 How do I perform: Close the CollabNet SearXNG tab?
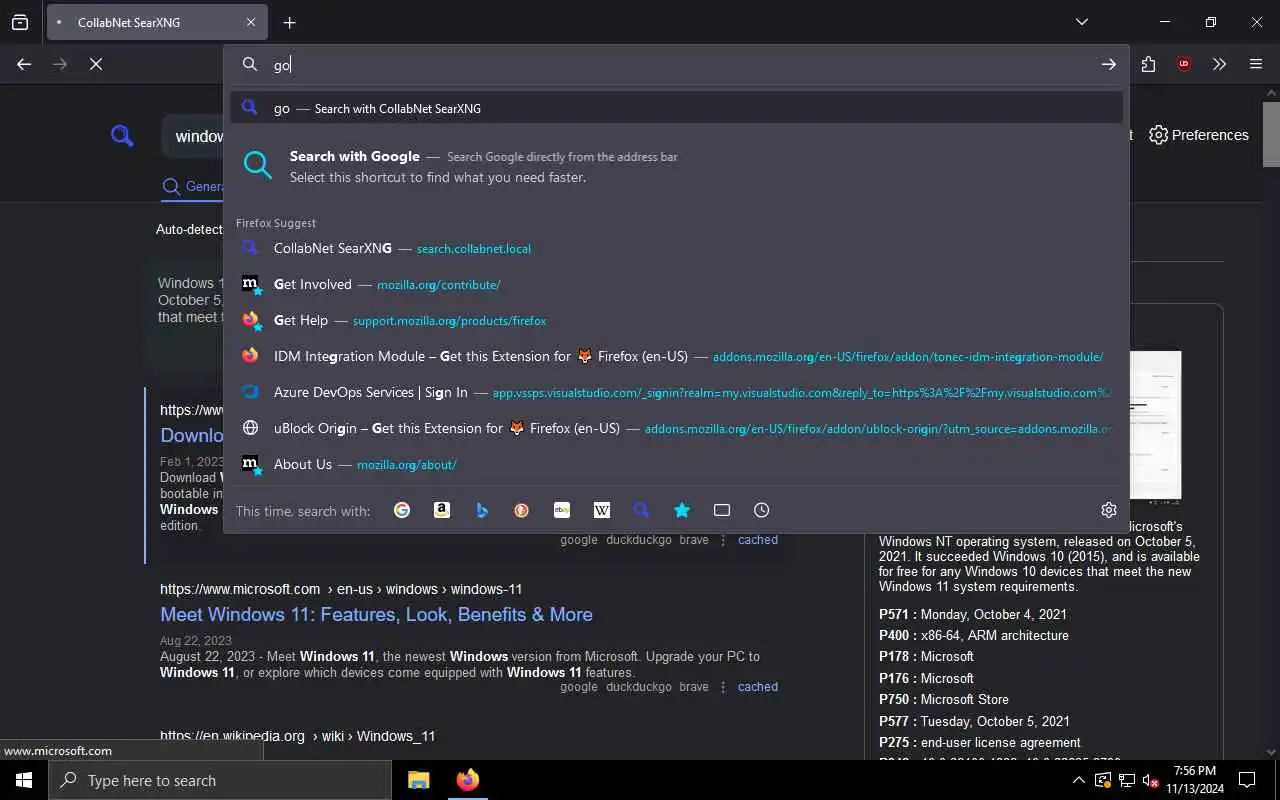coord(251,22)
